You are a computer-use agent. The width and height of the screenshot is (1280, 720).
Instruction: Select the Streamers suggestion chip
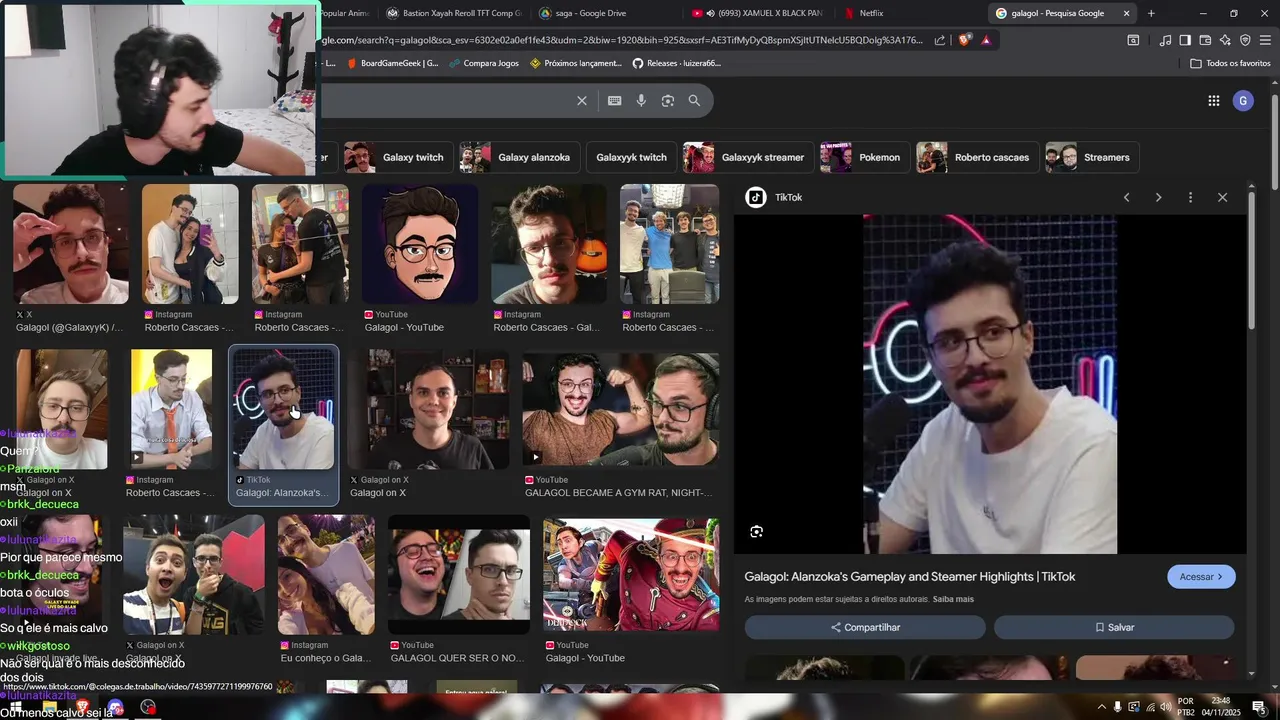(1091, 158)
